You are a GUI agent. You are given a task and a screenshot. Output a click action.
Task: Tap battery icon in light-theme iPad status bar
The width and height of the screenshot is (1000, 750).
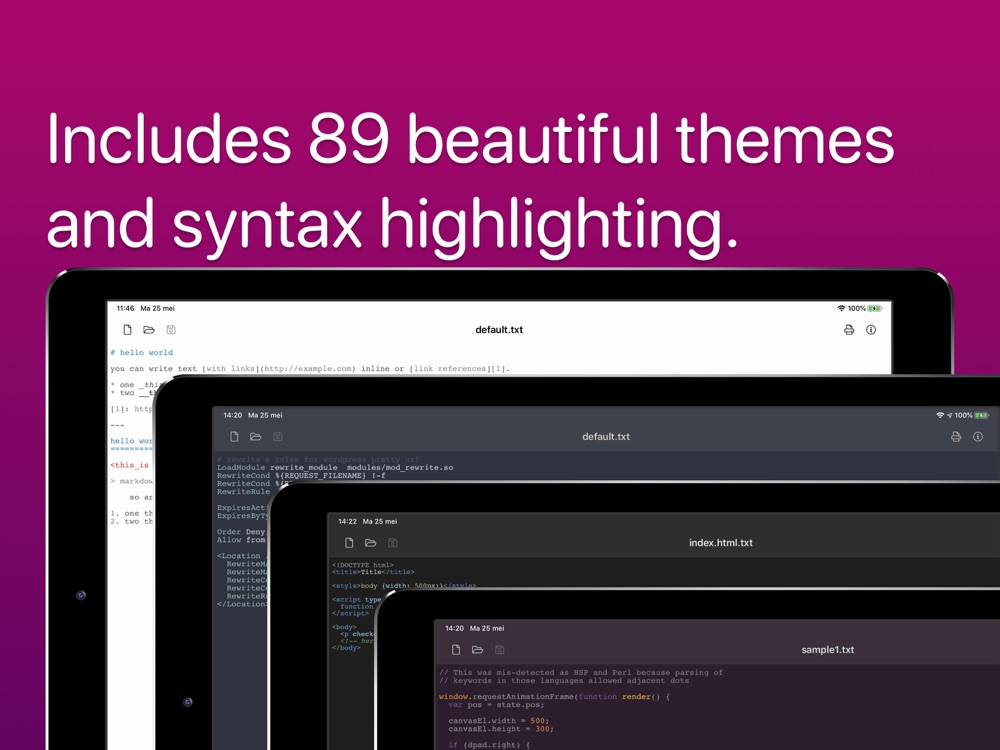pos(875,309)
